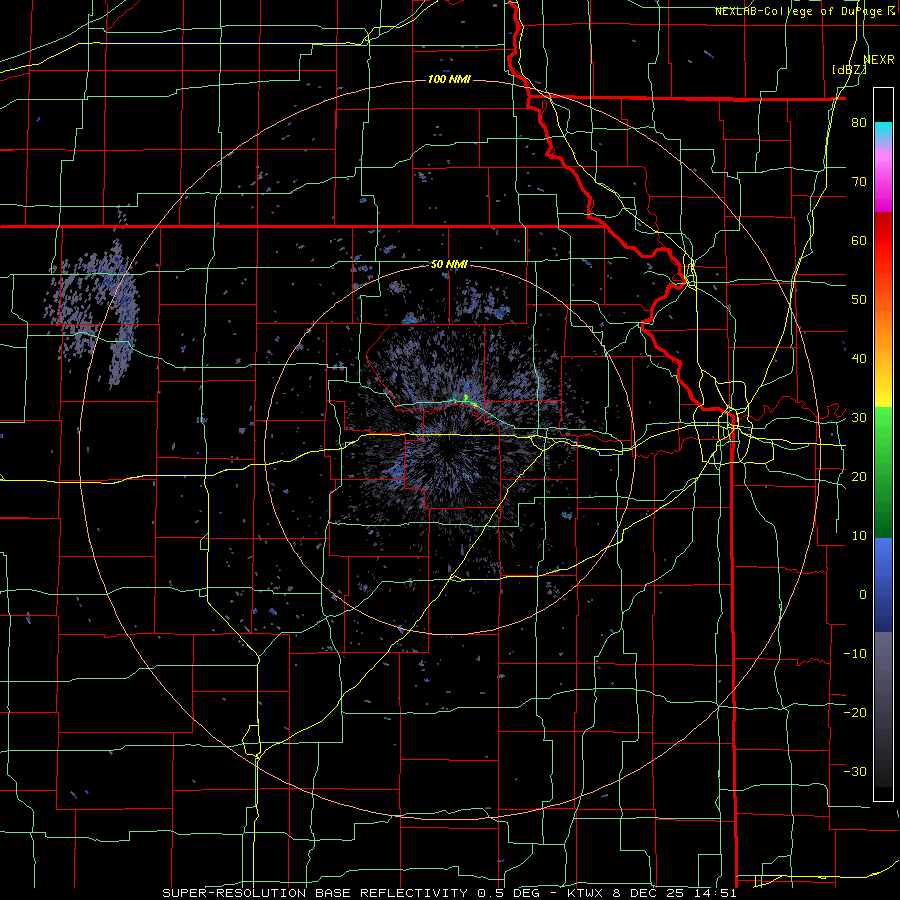This screenshot has height=900, width=900.
Task: Click the cyan segment of the reflectivity color bar
Action: click(x=883, y=130)
